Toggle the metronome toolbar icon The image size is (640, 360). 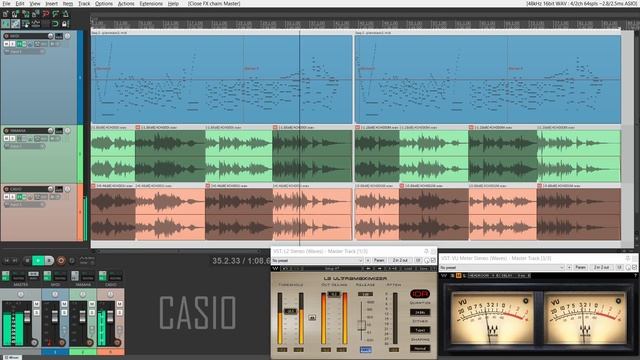[66, 13]
